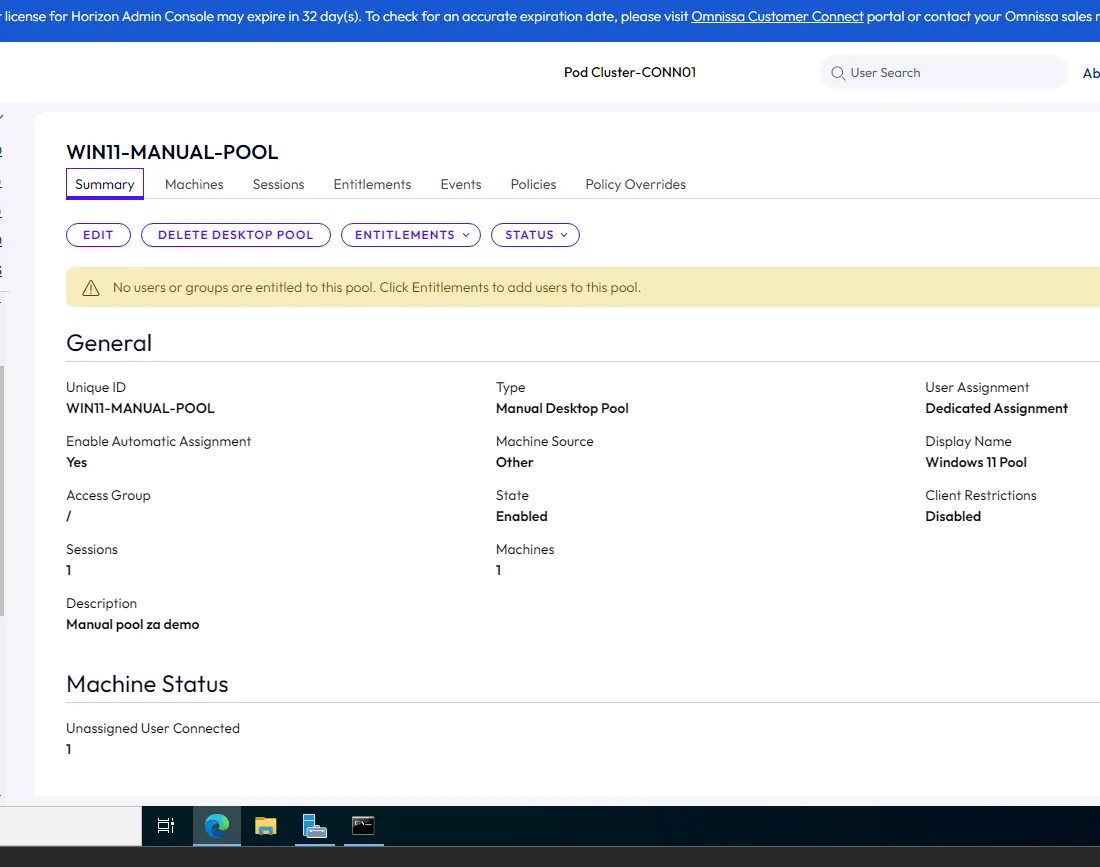This screenshot has height=867, width=1100.
Task: Switch to the Machines tab
Action: (194, 184)
